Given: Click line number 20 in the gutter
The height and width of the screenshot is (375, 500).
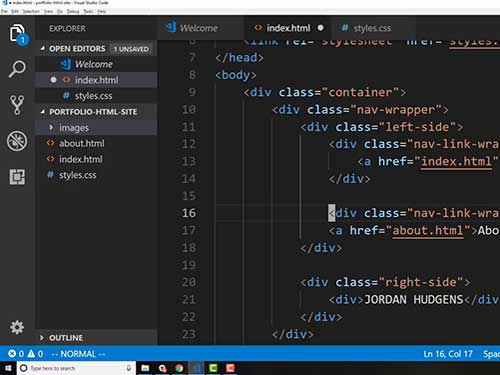Looking at the screenshot, I should click(x=189, y=282).
